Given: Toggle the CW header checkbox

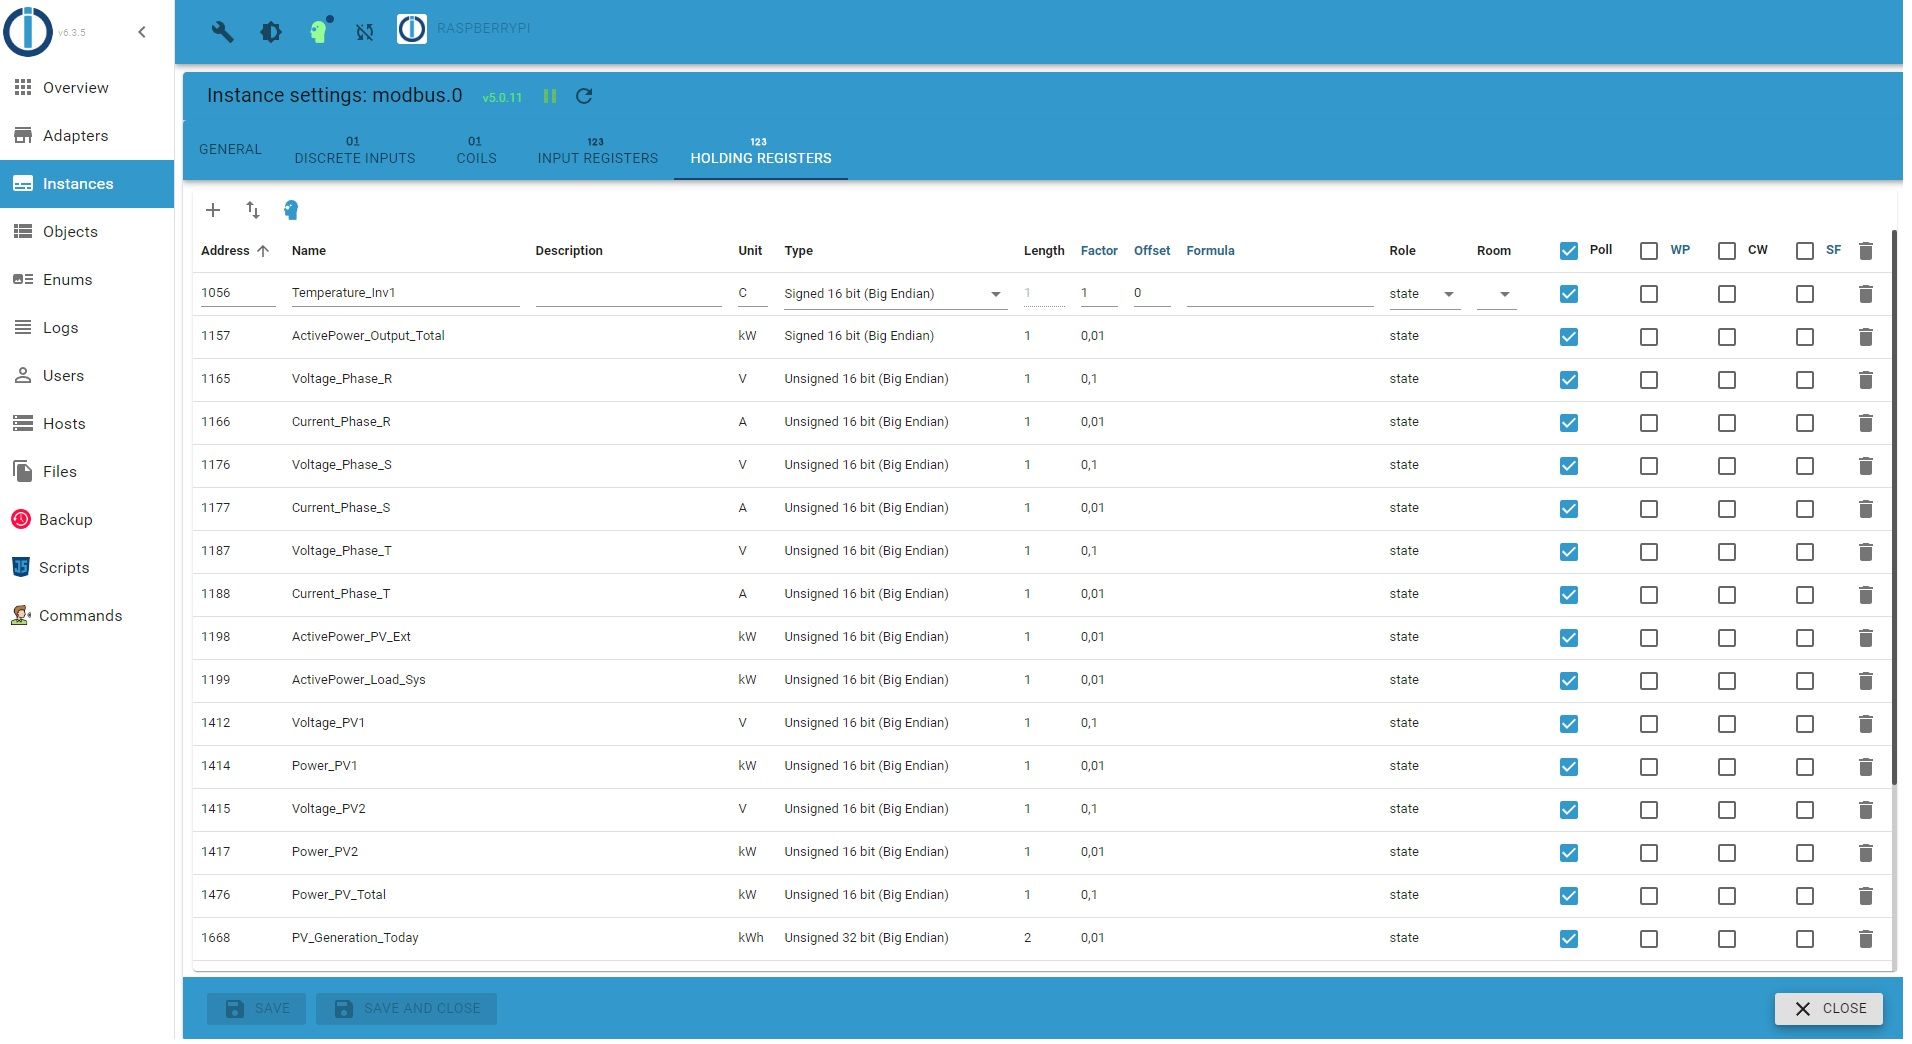Looking at the screenshot, I should point(1727,251).
